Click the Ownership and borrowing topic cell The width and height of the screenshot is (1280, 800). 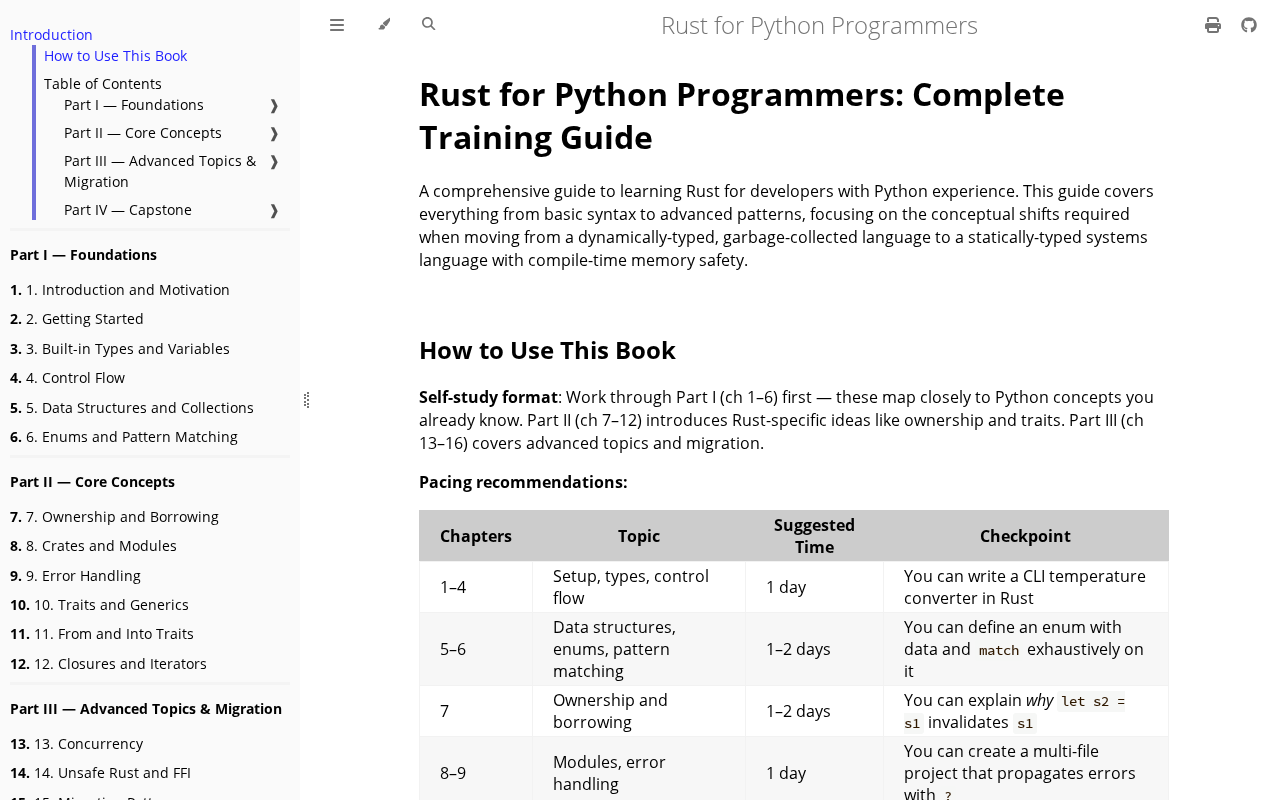(x=639, y=711)
